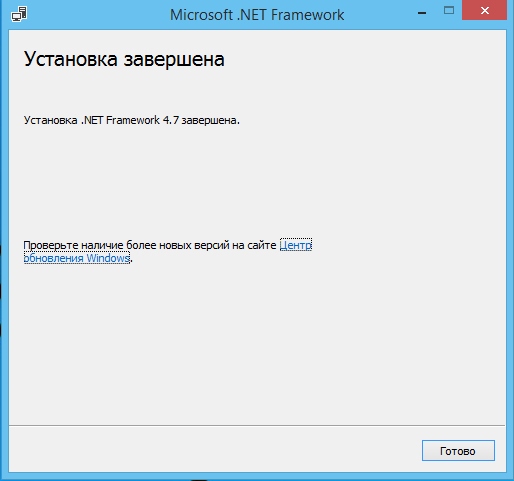514x481 pixels.
Task: Click the word Framework in the title bar
Action: 307,15
